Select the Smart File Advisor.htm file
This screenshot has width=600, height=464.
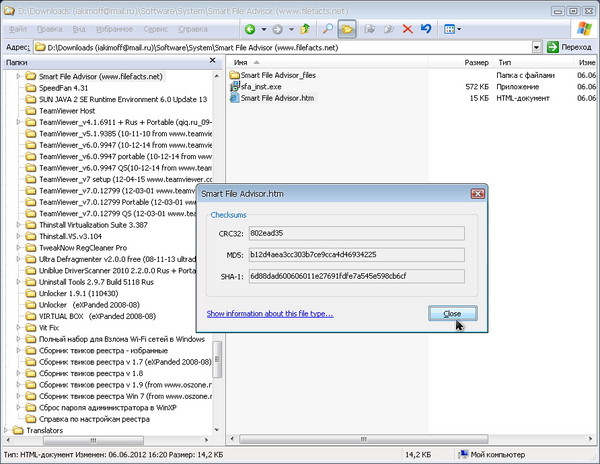click(x=272, y=98)
